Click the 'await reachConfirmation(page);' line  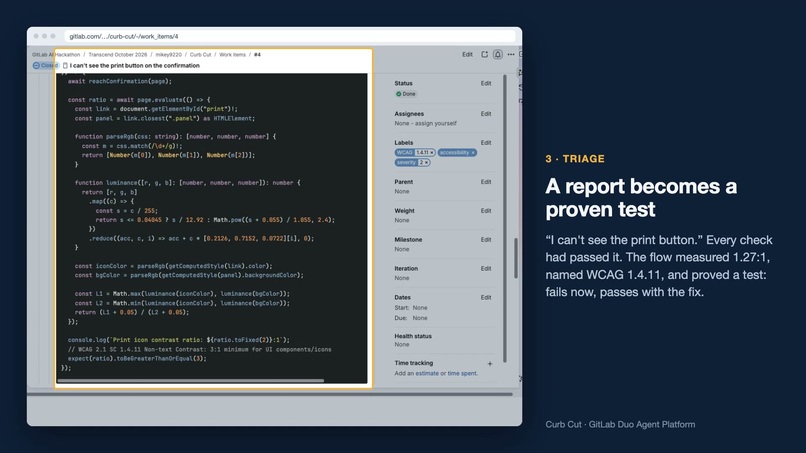click(120, 81)
